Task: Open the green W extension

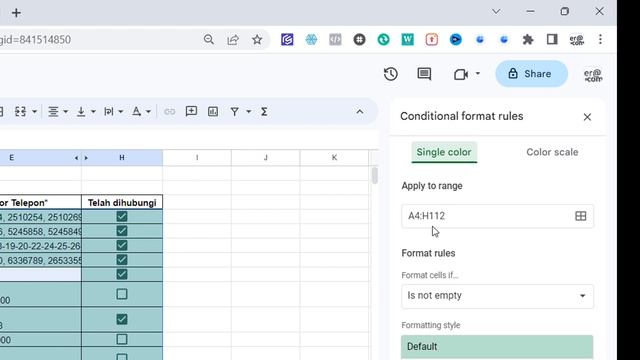Action: (407, 40)
